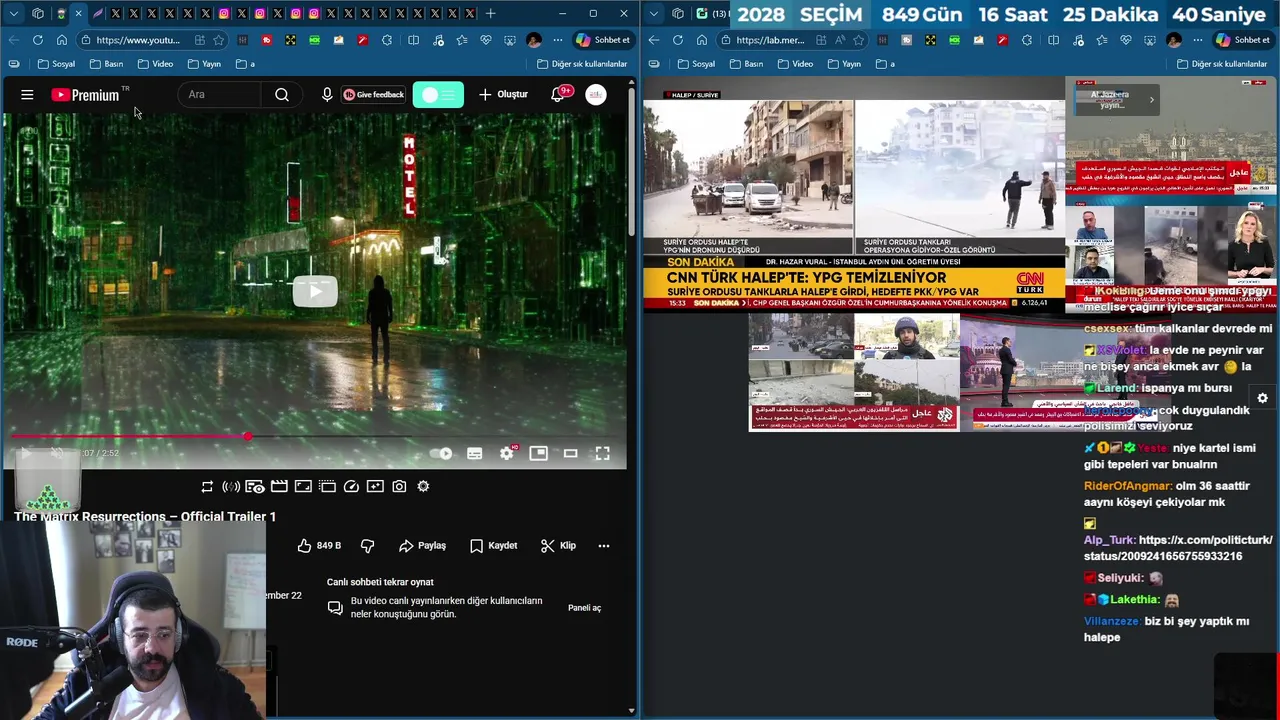Screen dimensions: 1280x720
Task: Click the Give feedback button
Action: 374,95
